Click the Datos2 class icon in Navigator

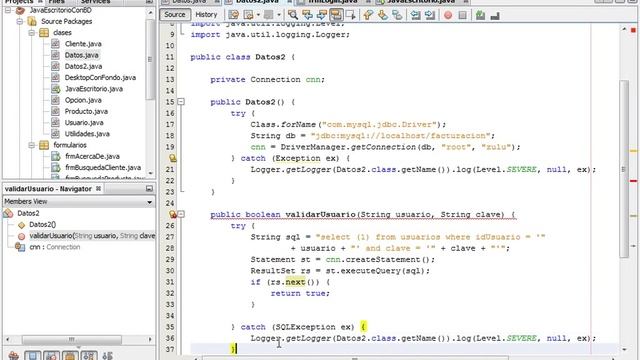pos(8,213)
